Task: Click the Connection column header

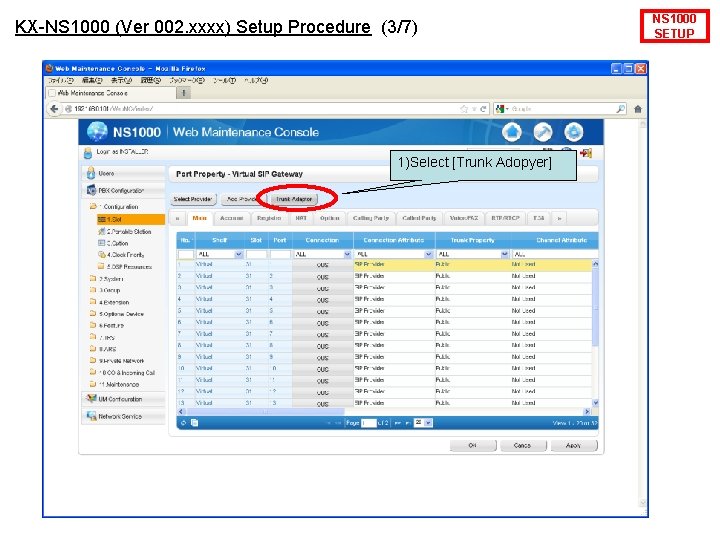Action: (x=322, y=240)
